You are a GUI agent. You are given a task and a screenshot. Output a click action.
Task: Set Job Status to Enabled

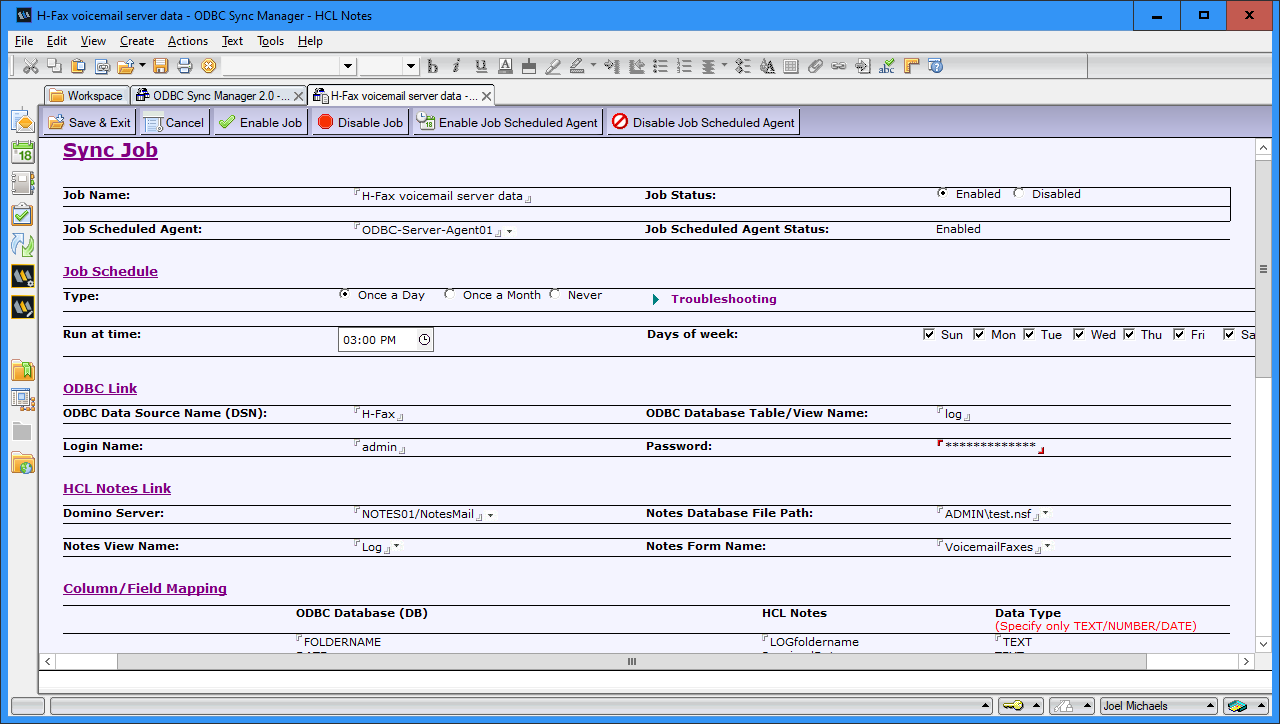coord(942,194)
